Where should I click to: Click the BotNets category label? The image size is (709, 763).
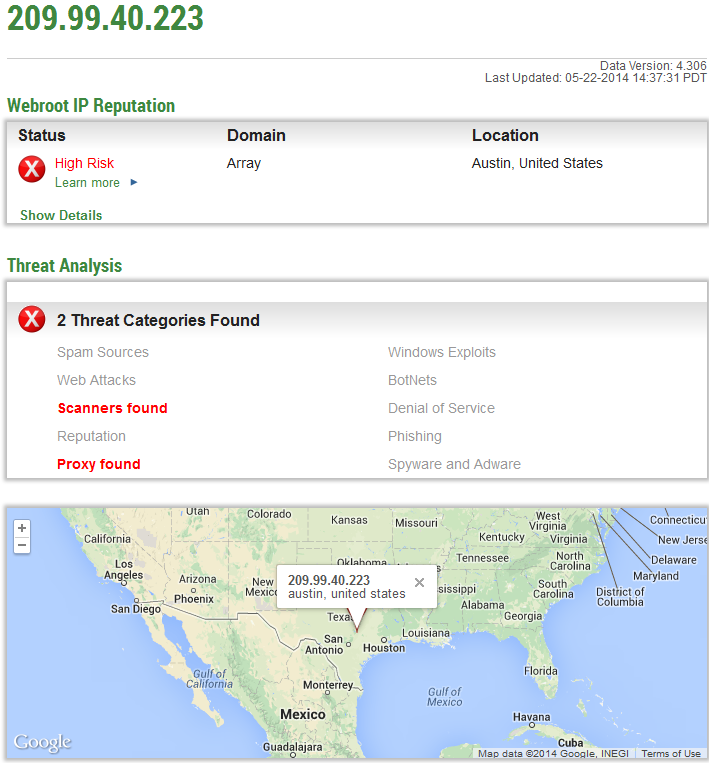412,380
